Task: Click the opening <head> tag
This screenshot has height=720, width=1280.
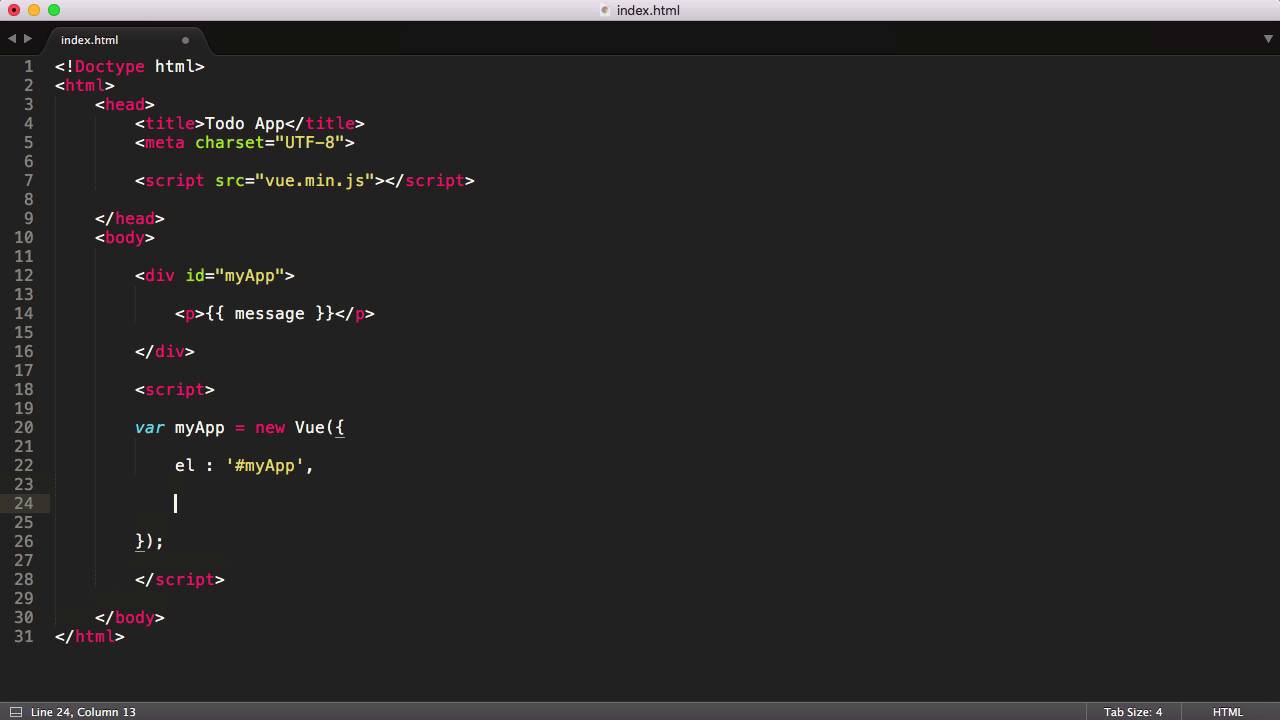Action: pyautogui.click(x=125, y=104)
